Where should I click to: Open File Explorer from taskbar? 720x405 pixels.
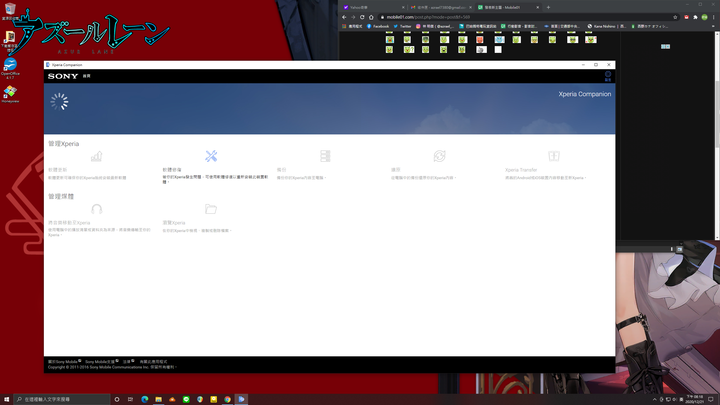158,399
